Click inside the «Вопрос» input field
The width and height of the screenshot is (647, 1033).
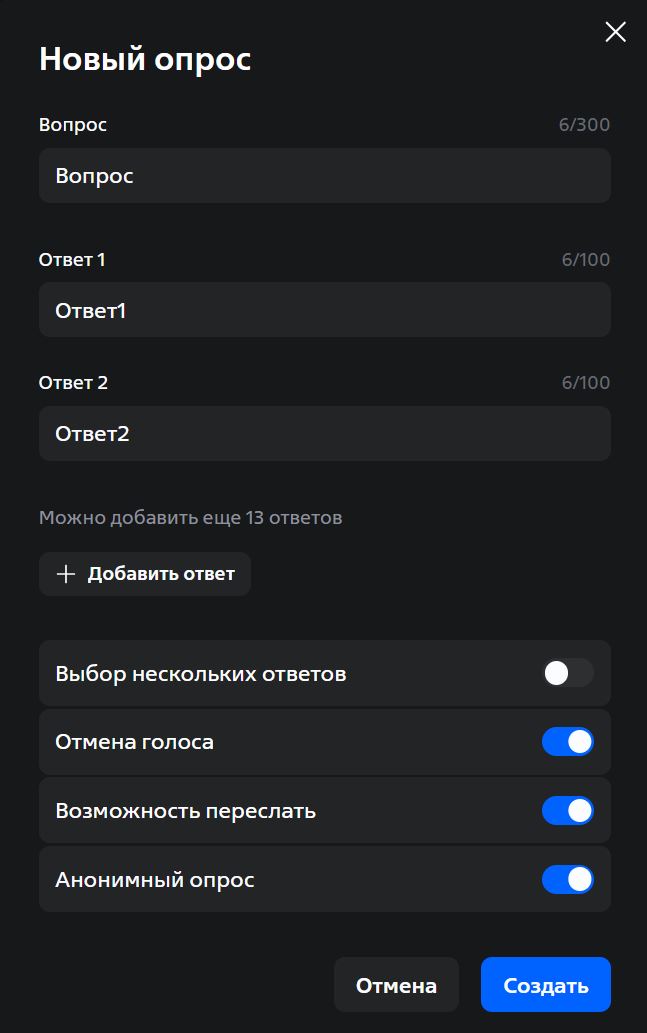(x=324, y=175)
